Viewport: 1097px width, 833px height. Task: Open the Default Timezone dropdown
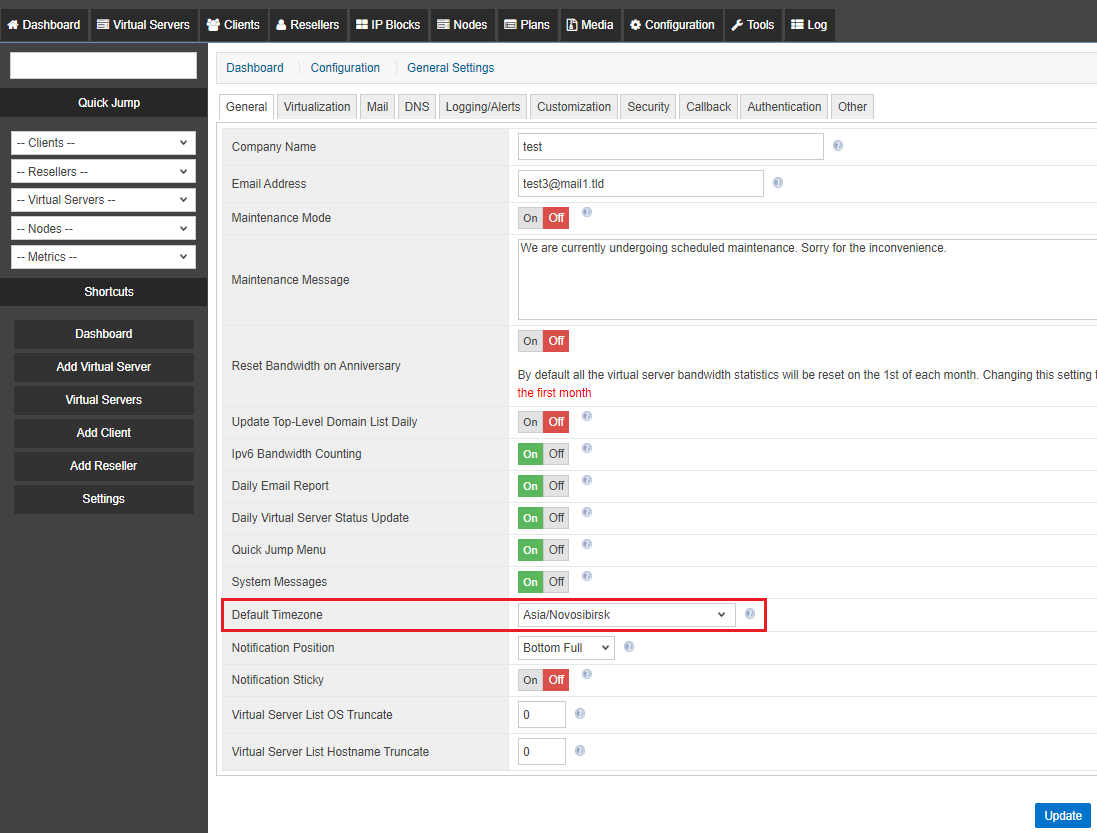coord(626,615)
